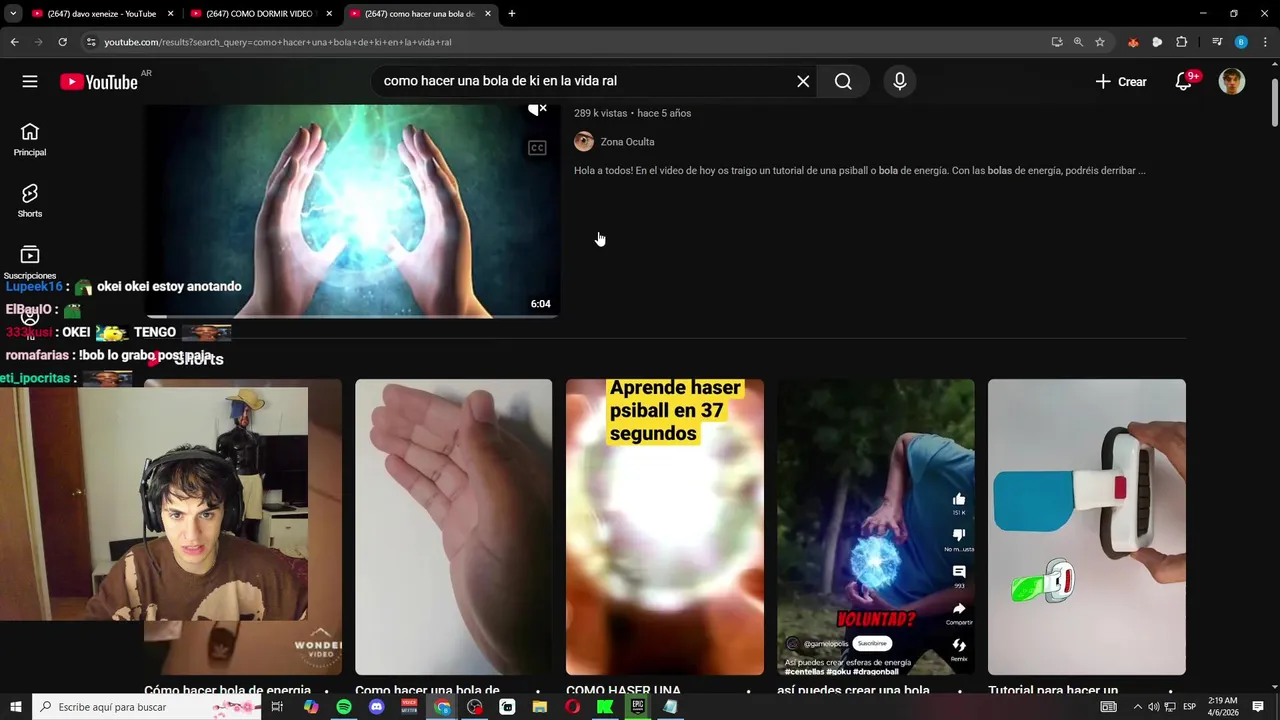Open the MetaMask fox extension

pos(1133,42)
